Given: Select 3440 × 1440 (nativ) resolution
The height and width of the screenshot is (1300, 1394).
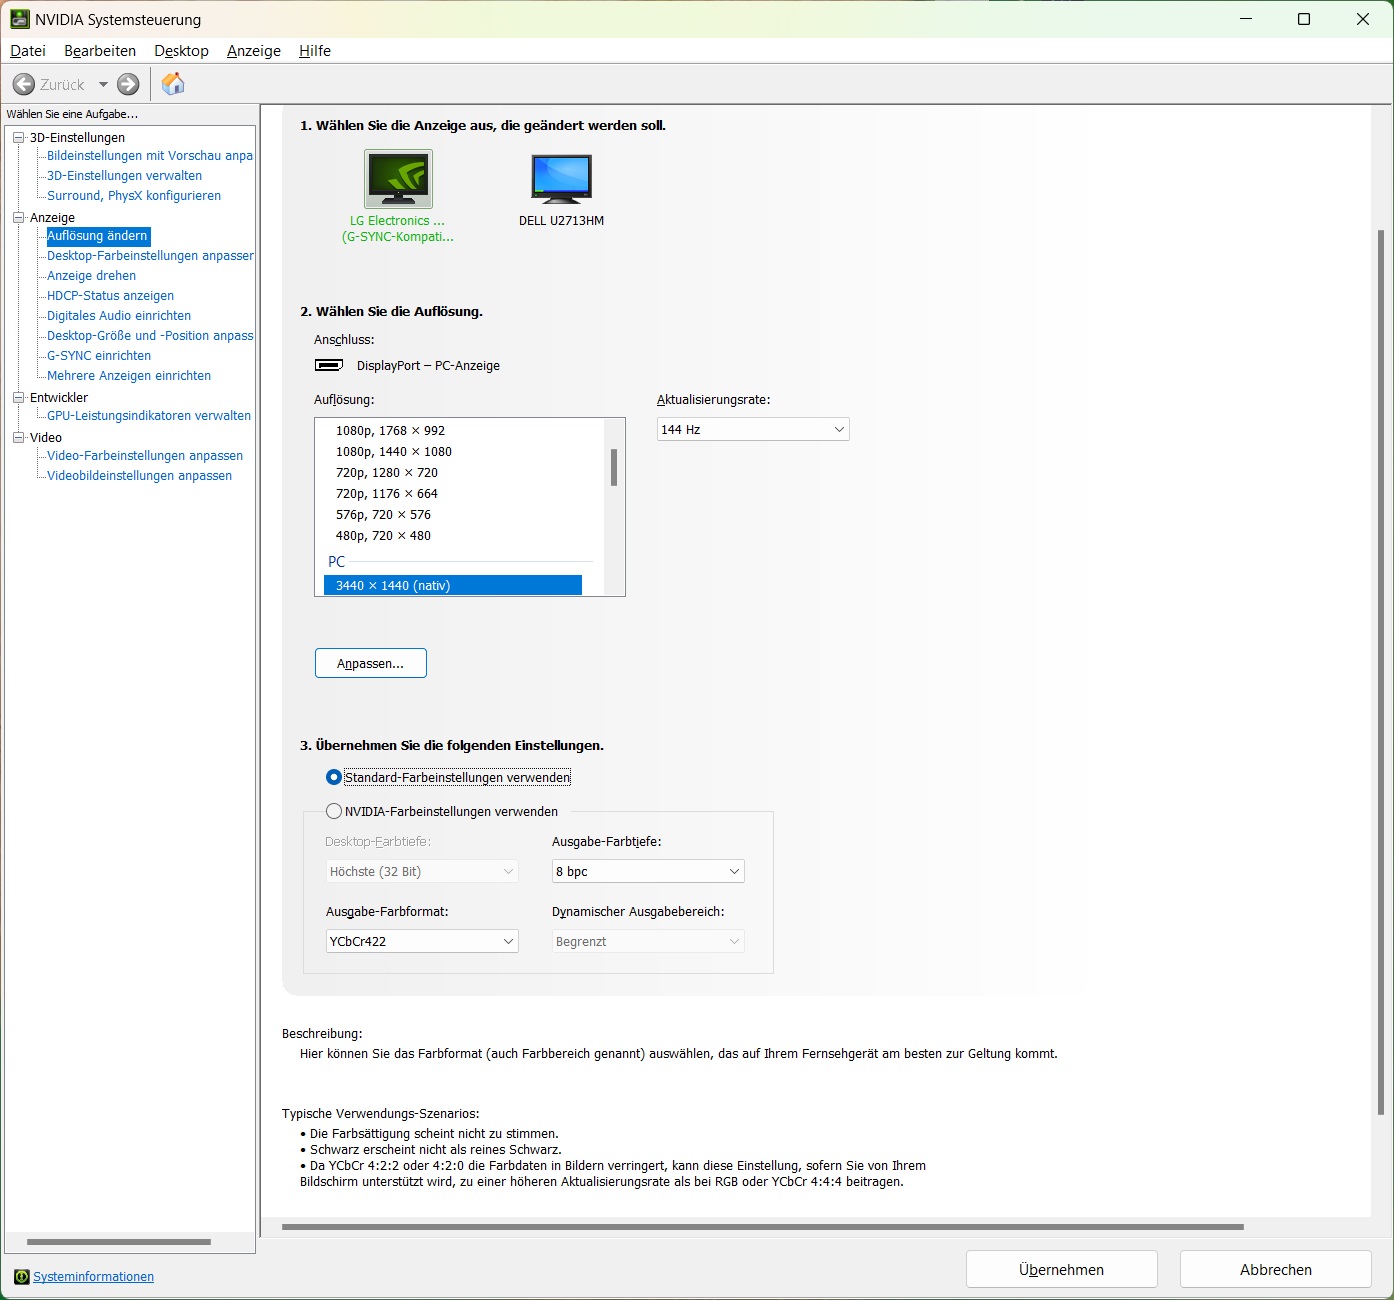Looking at the screenshot, I should (453, 586).
